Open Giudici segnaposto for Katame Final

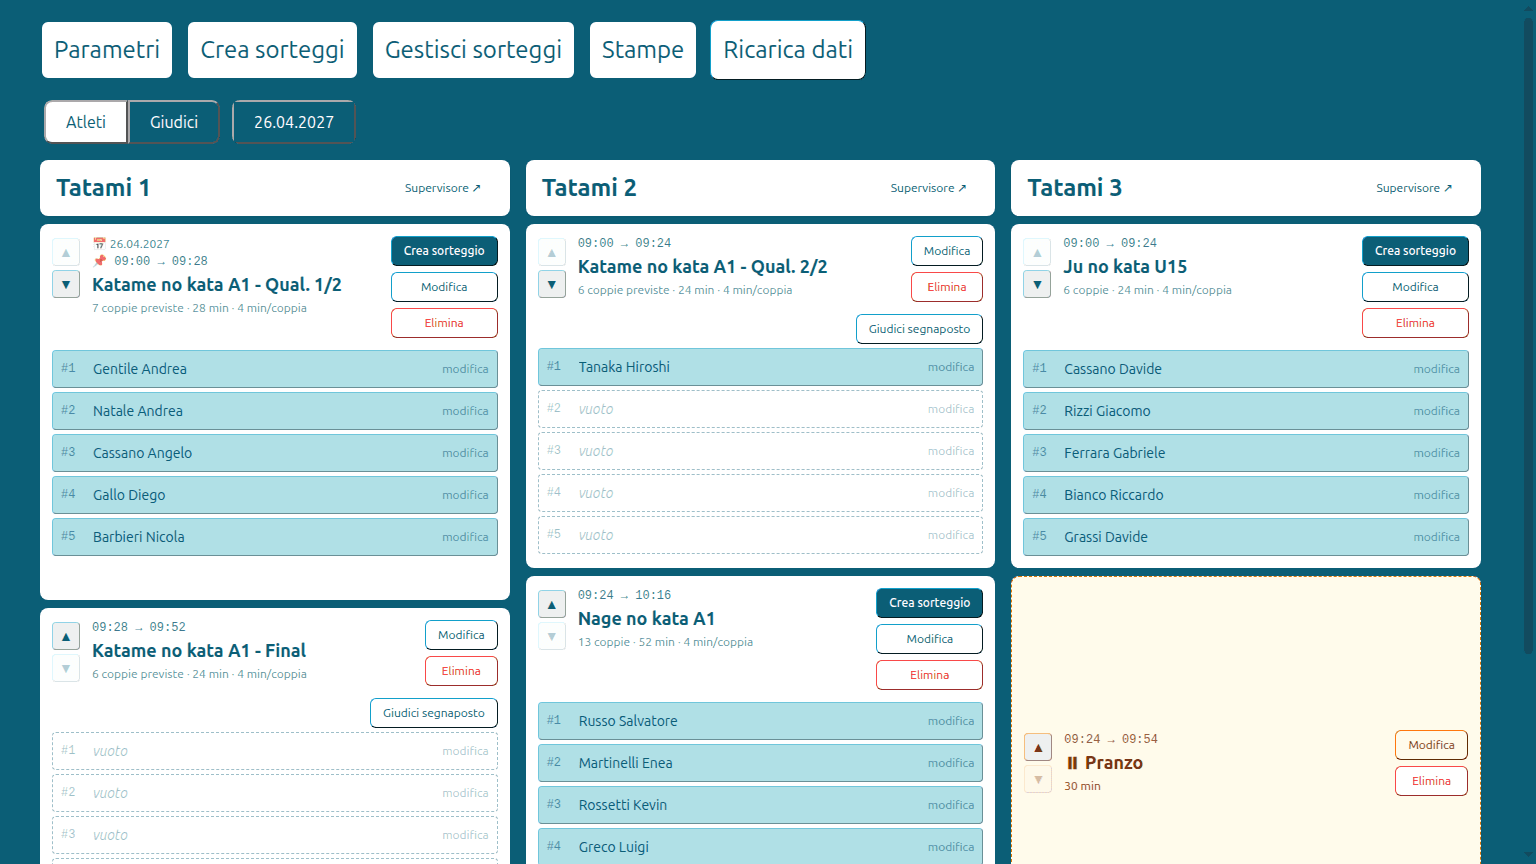click(434, 713)
